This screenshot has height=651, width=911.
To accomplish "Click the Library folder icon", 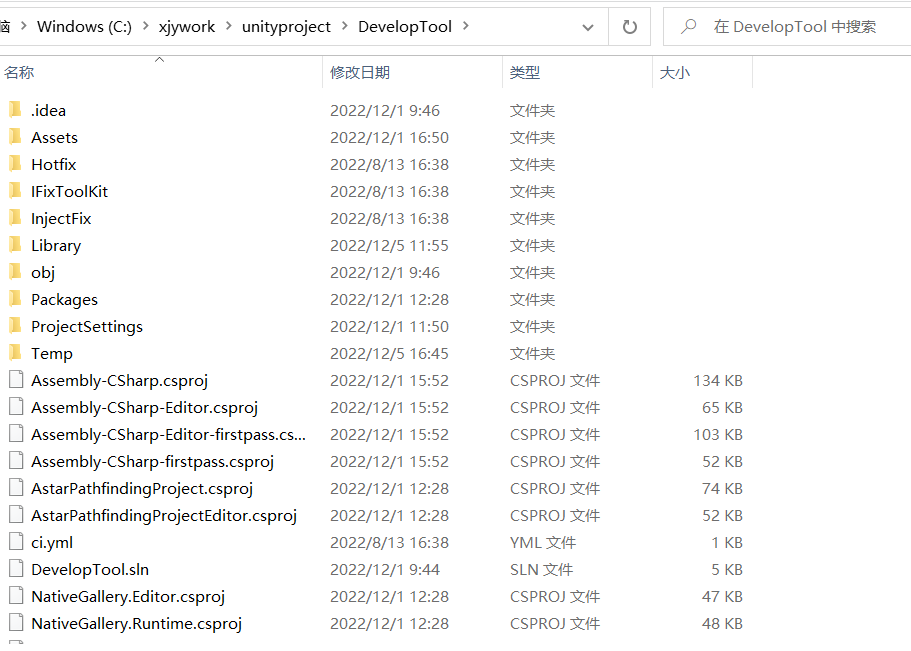I will point(15,245).
